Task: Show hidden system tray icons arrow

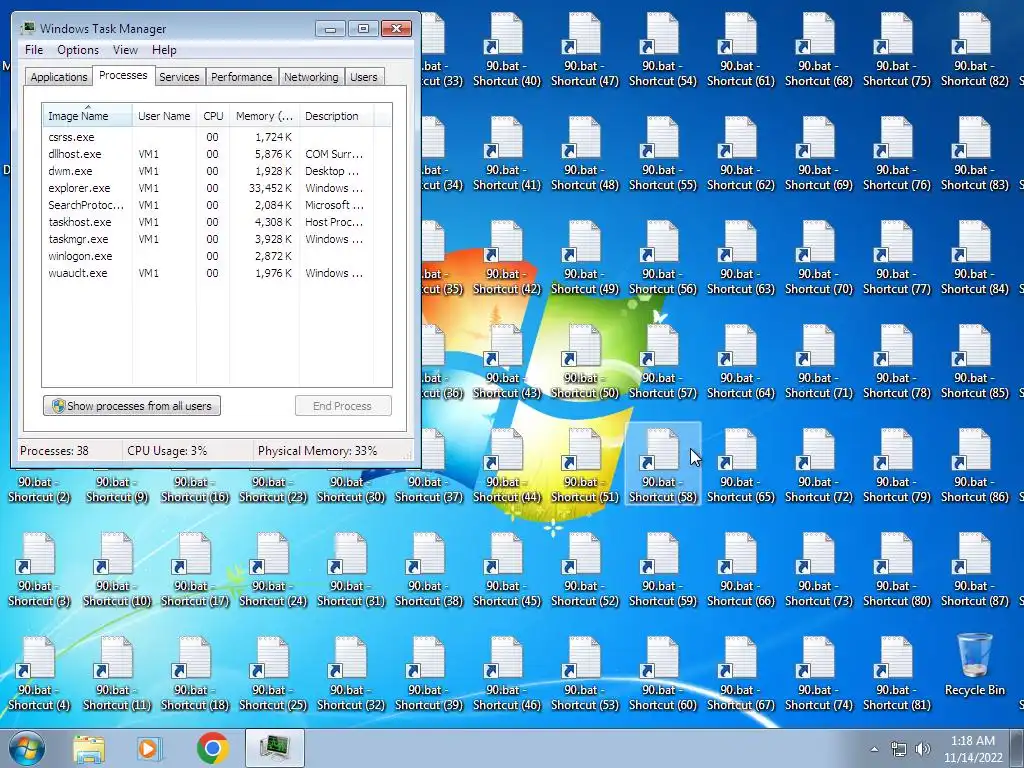Action: point(874,749)
